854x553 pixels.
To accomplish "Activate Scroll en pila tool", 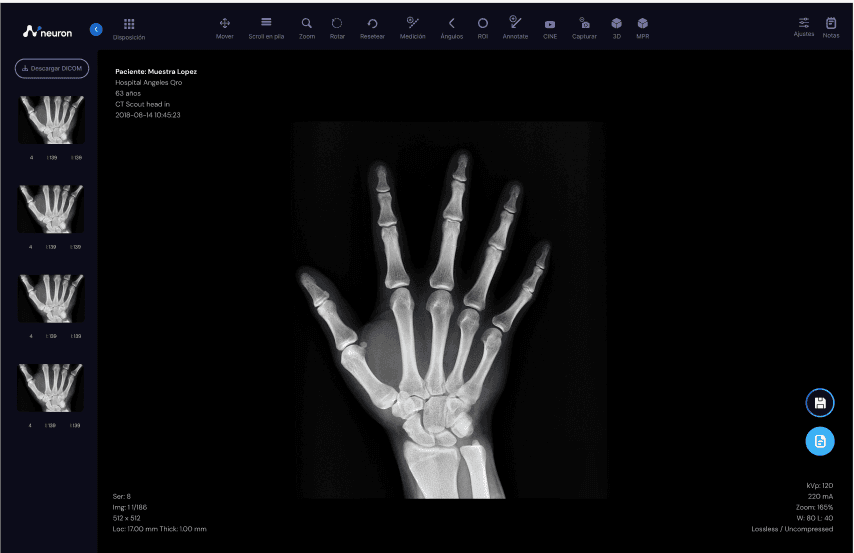I will pyautogui.click(x=266, y=23).
